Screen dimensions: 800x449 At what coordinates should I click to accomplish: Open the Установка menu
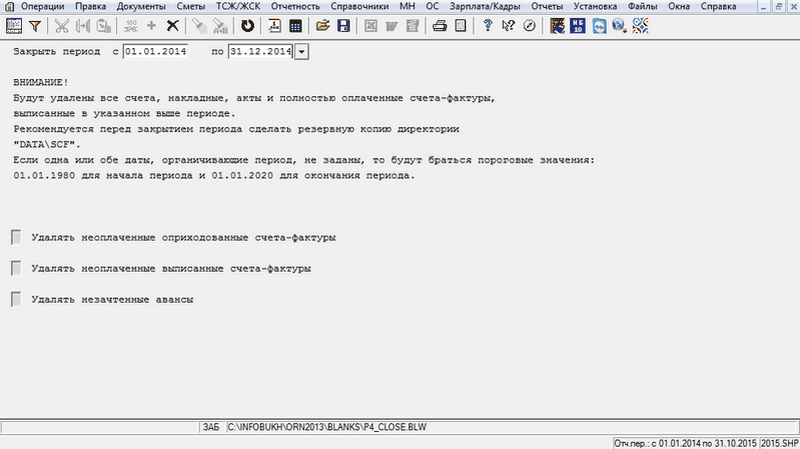pyautogui.click(x=595, y=7)
